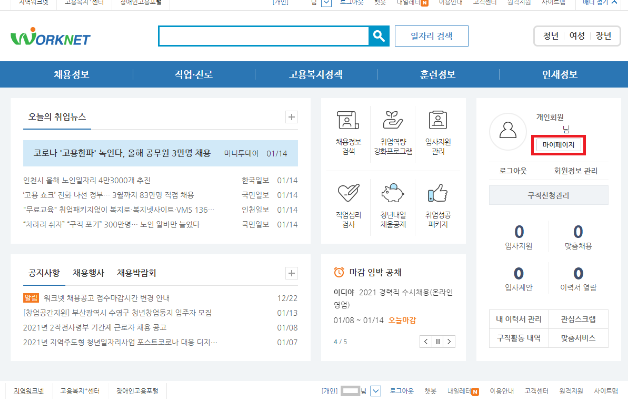Open 장애인고용포털 in the bottom bar
This screenshot has height=399, width=628.
pos(137,391)
